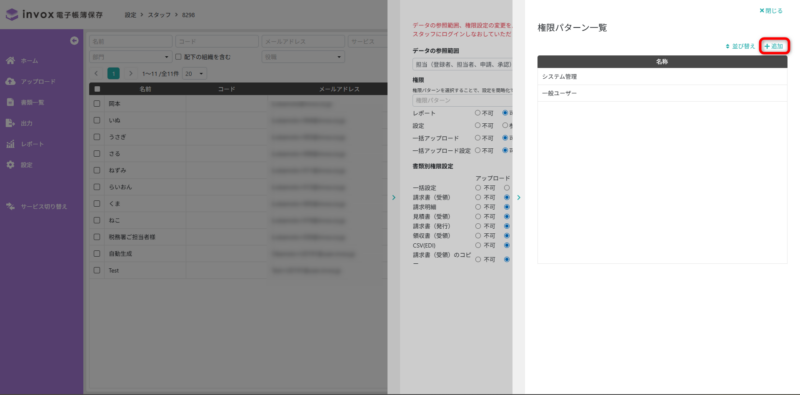Check the box for Test row
800x395 pixels.
(x=97, y=270)
